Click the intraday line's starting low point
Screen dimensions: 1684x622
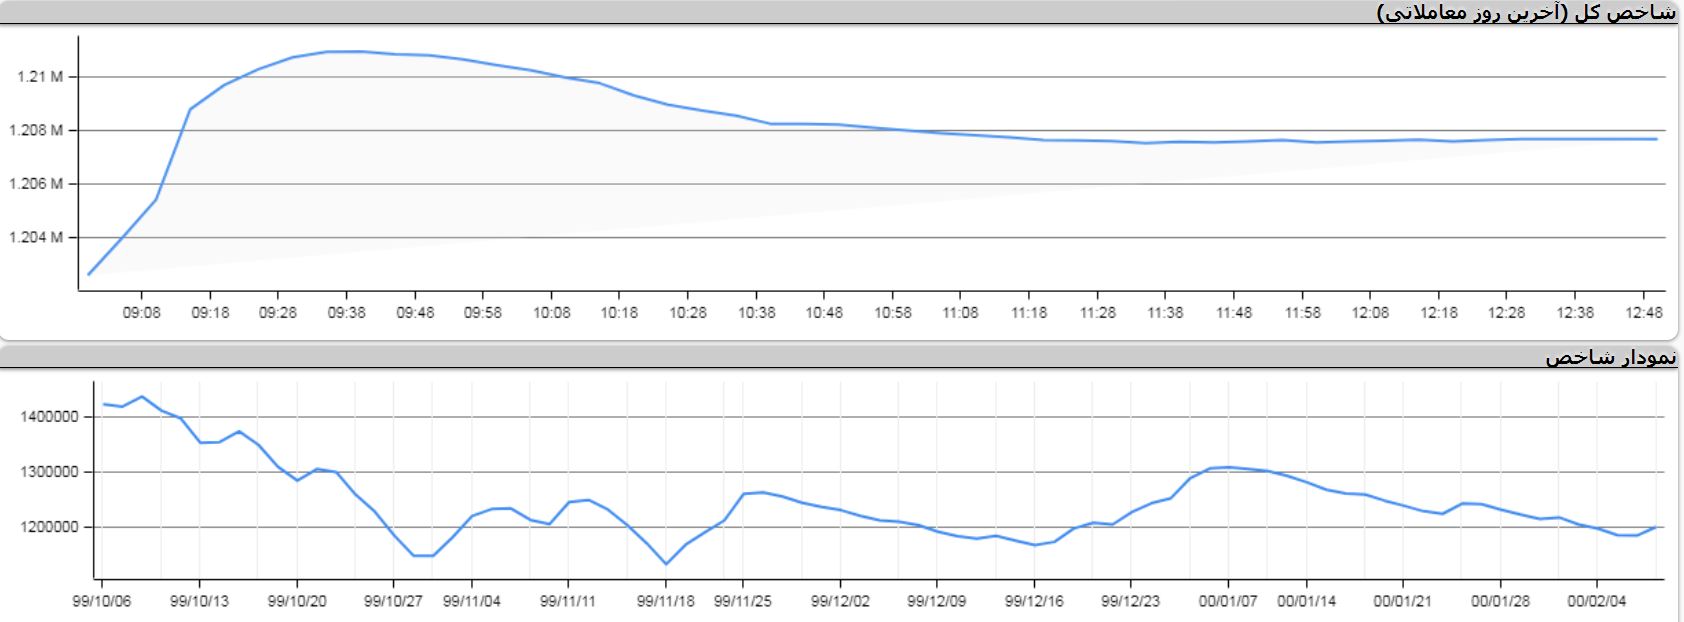[x=89, y=274]
